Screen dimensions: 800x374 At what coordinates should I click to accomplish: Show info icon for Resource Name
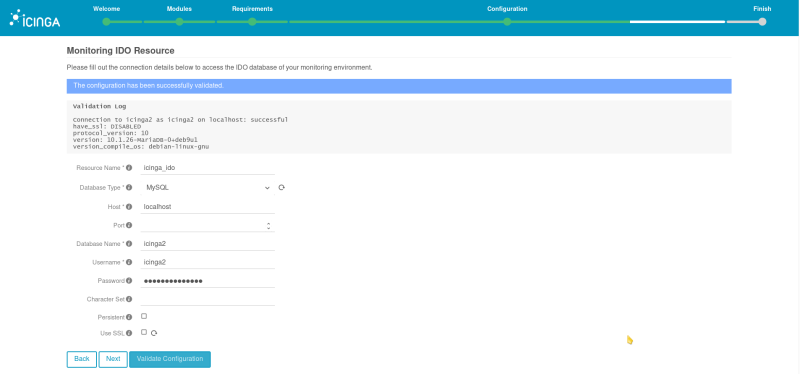click(129, 167)
